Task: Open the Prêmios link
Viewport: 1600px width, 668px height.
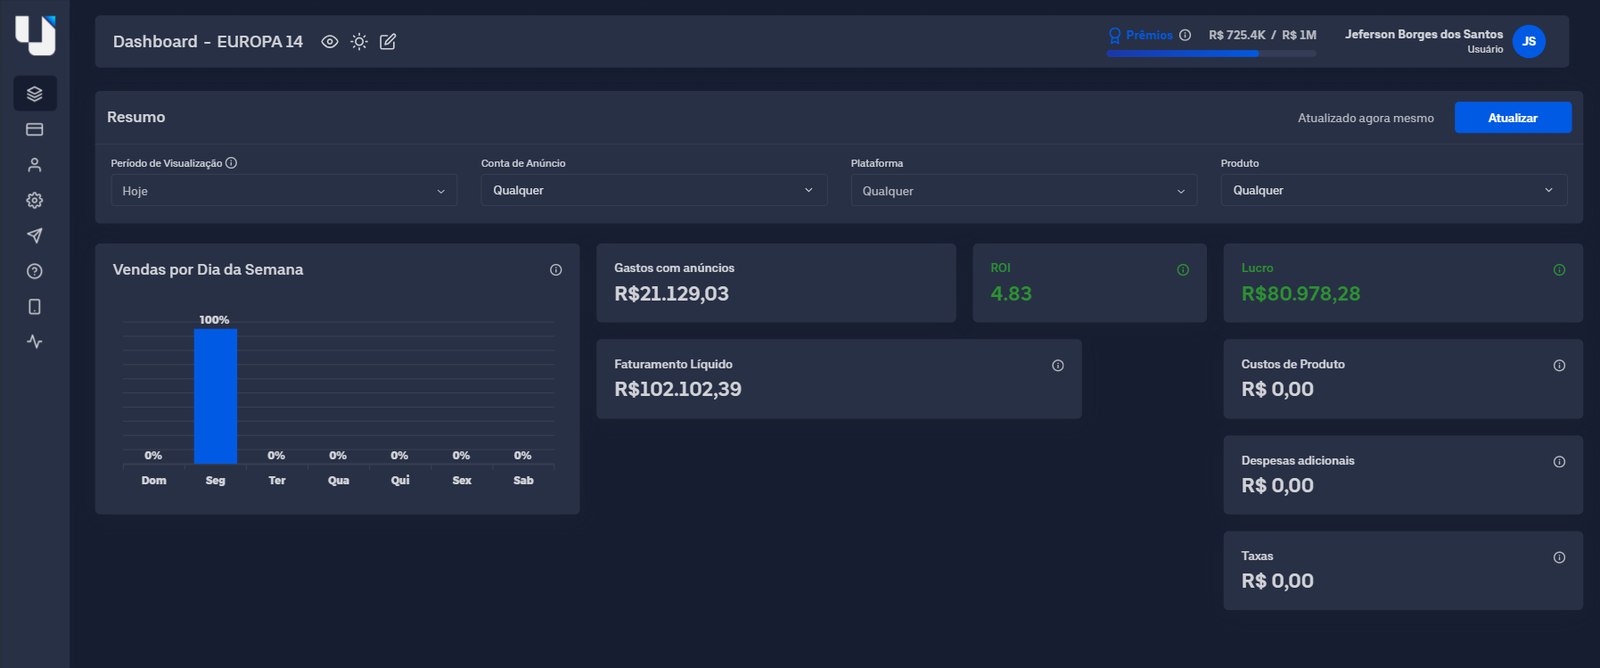Action: pos(1148,35)
